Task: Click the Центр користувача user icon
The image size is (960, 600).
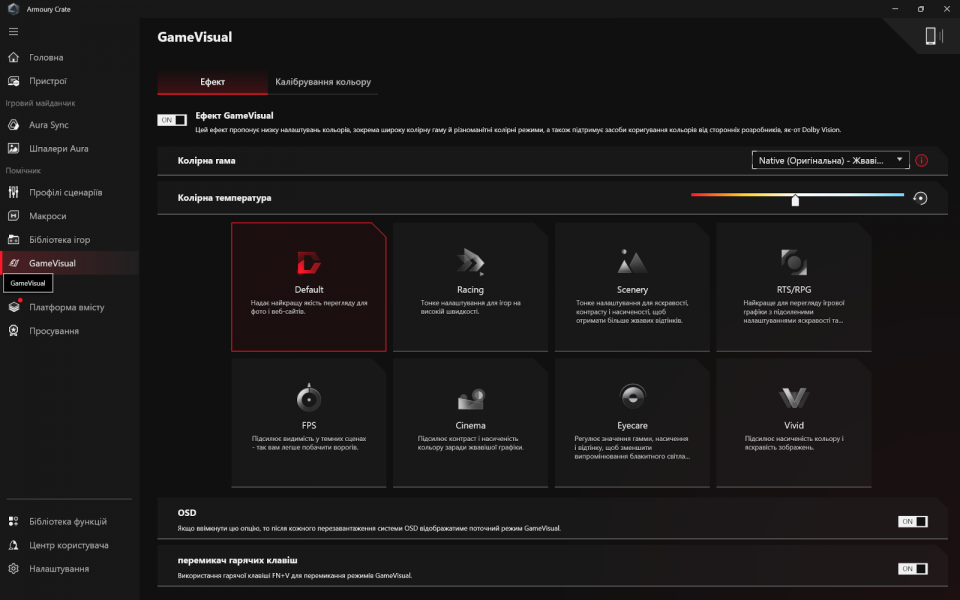Action: tap(13, 546)
